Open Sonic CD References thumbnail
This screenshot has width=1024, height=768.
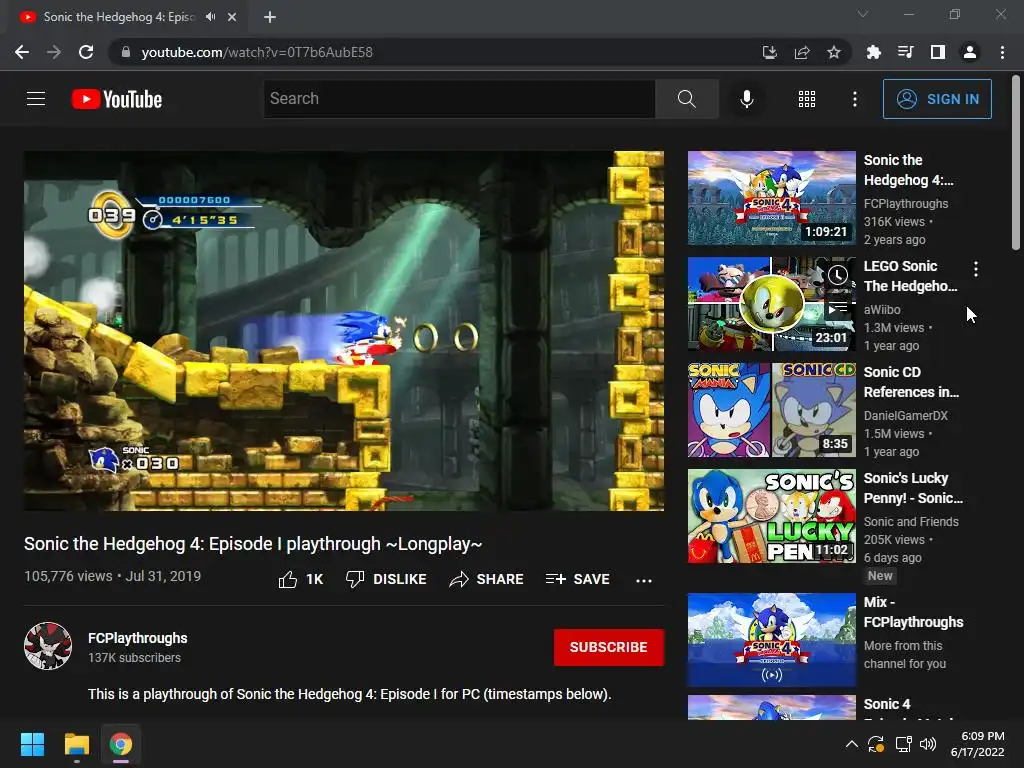tap(771, 409)
